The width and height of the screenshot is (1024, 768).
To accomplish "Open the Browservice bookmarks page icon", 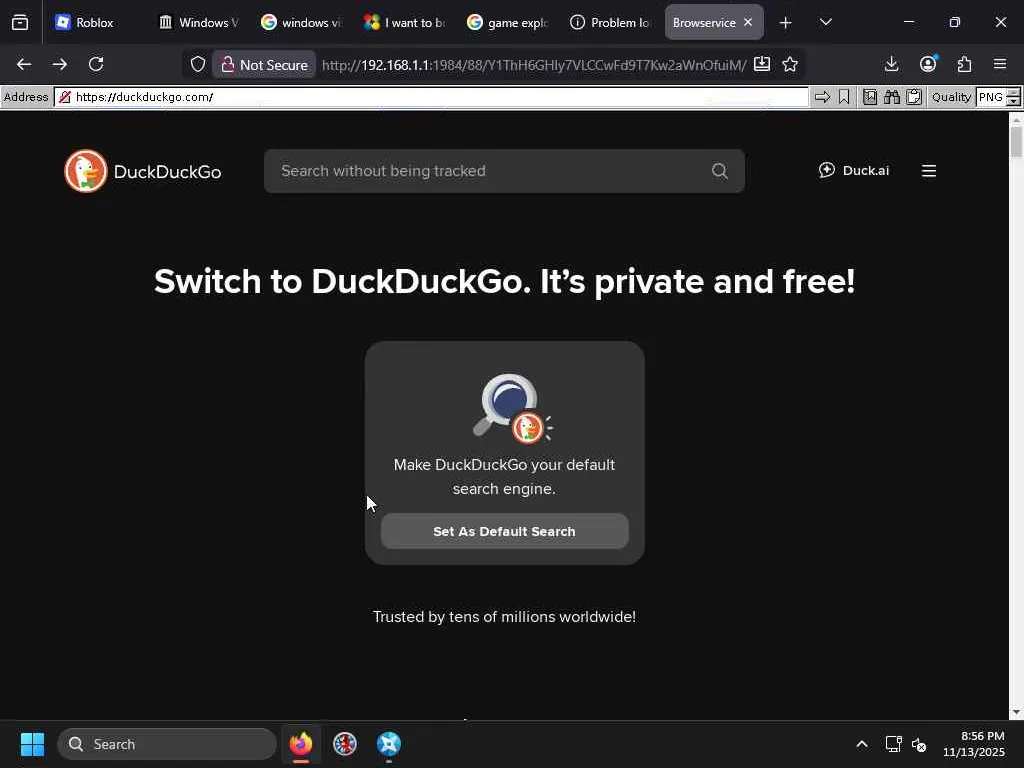I will [x=870, y=97].
